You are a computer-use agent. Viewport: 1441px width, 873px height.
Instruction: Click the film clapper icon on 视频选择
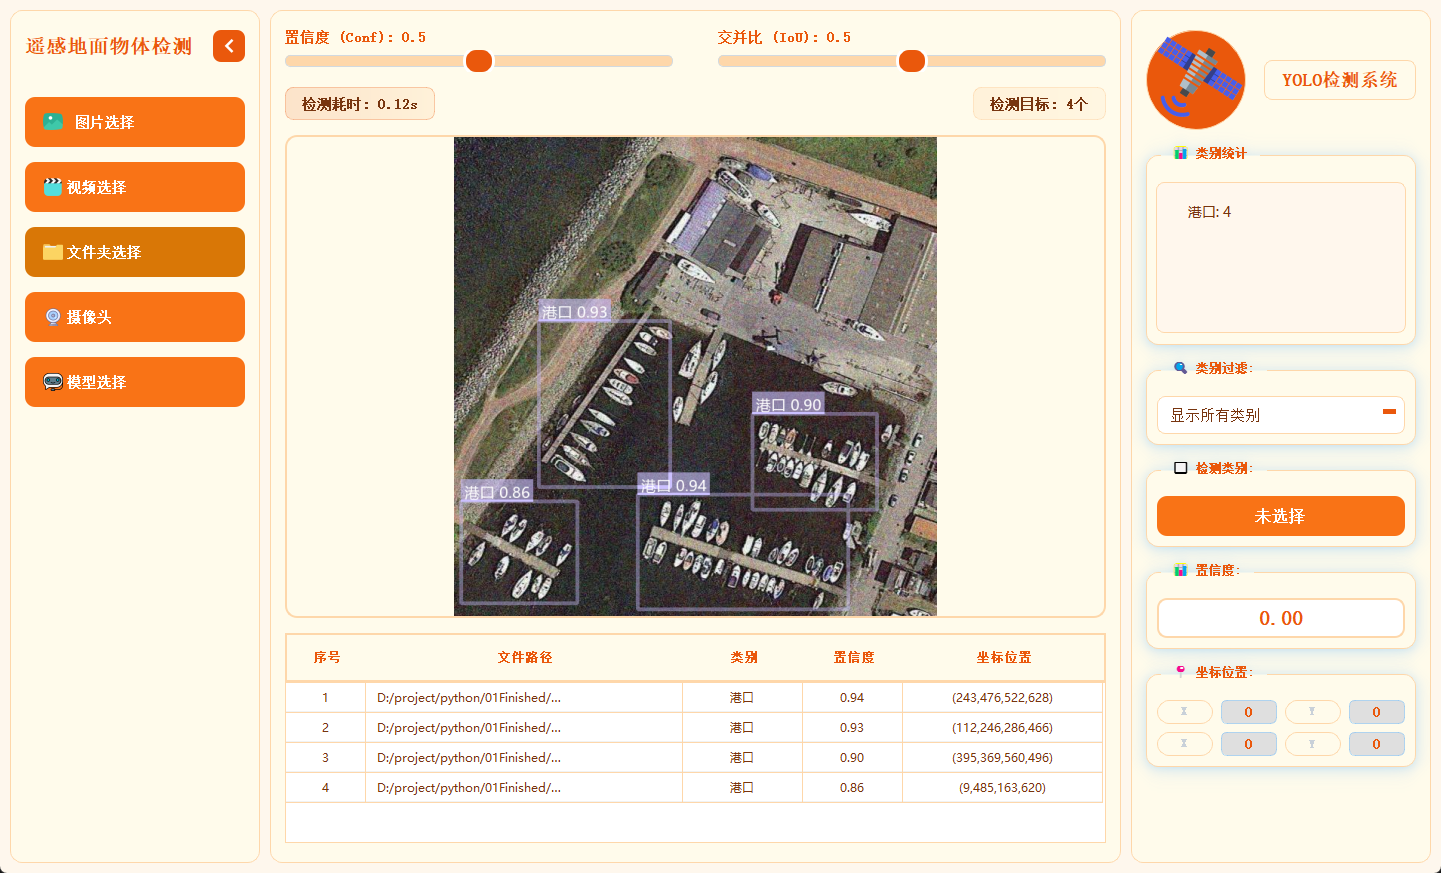click(51, 186)
